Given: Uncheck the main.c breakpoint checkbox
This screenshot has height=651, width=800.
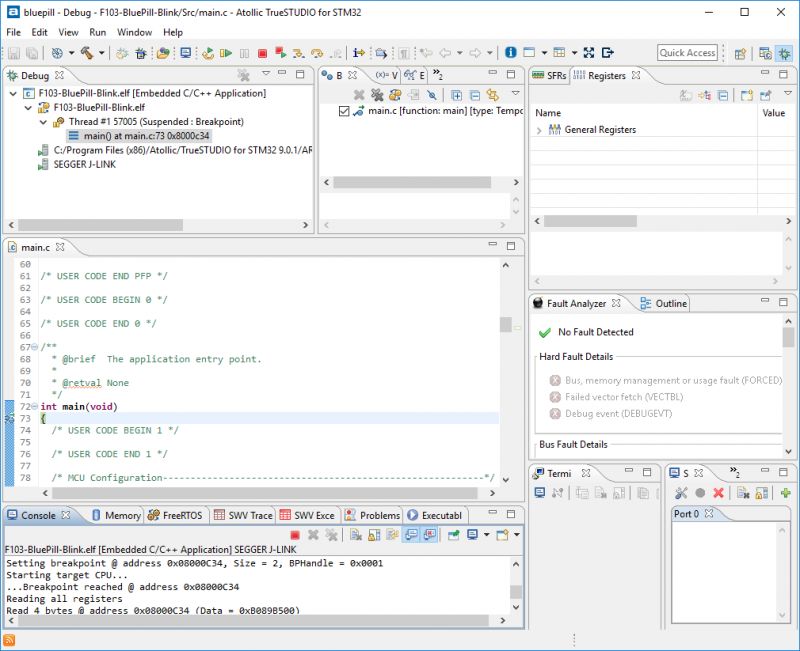Looking at the screenshot, I should click(344, 111).
